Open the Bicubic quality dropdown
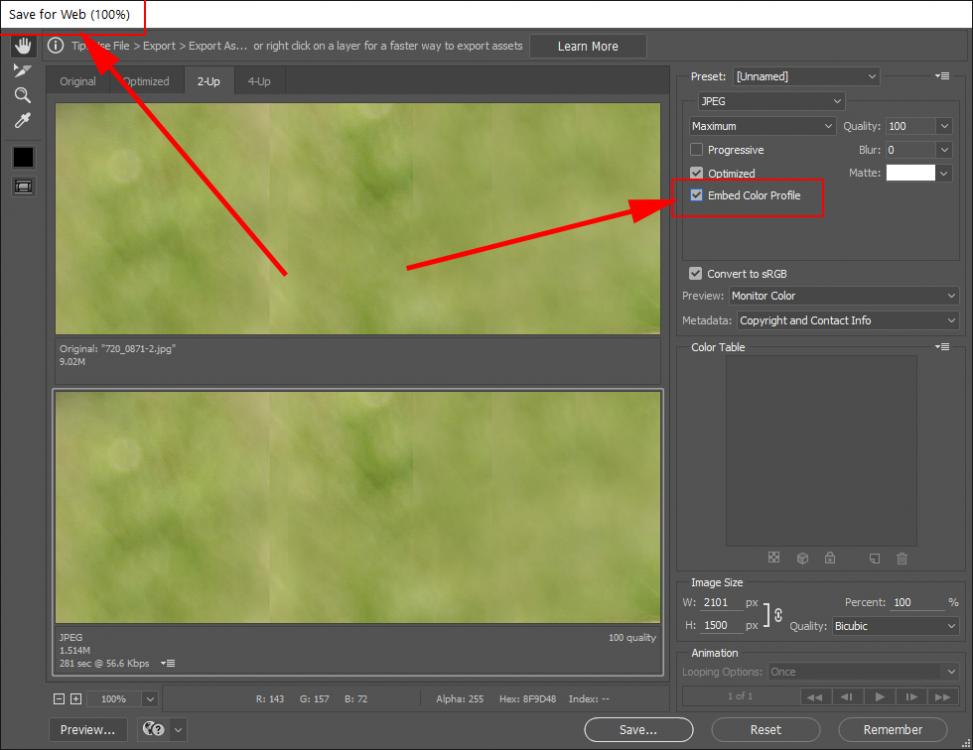This screenshot has width=973, height=750. [x=895, y=626]
